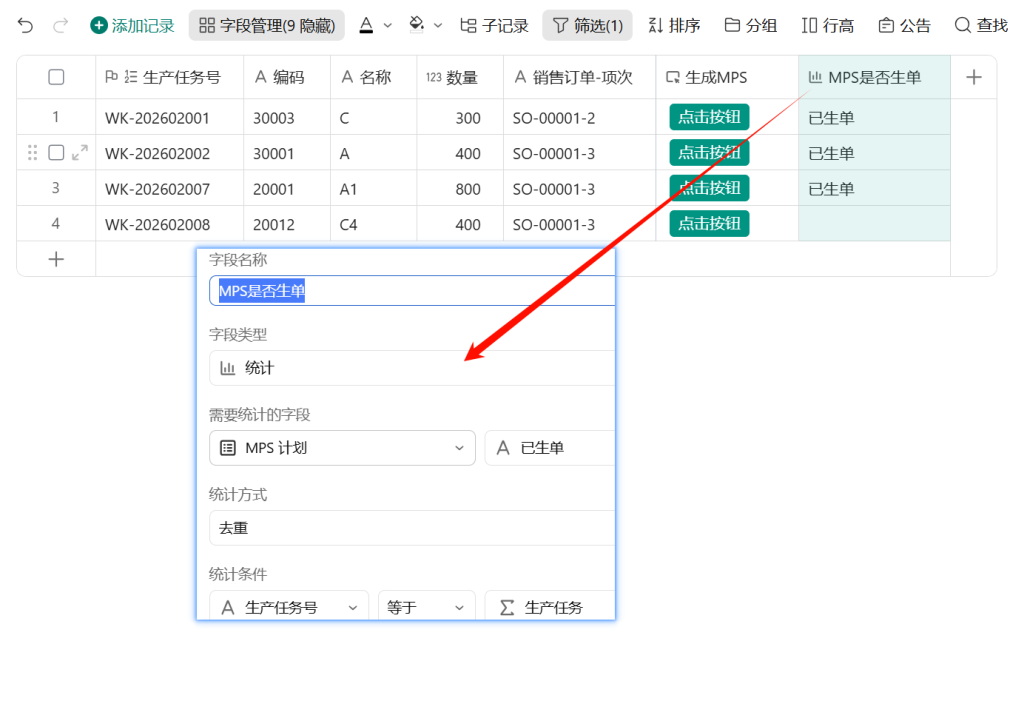Open the 等于 operator dropdown
Screen dimensions: 1024x701
click(x=425, y=607)
